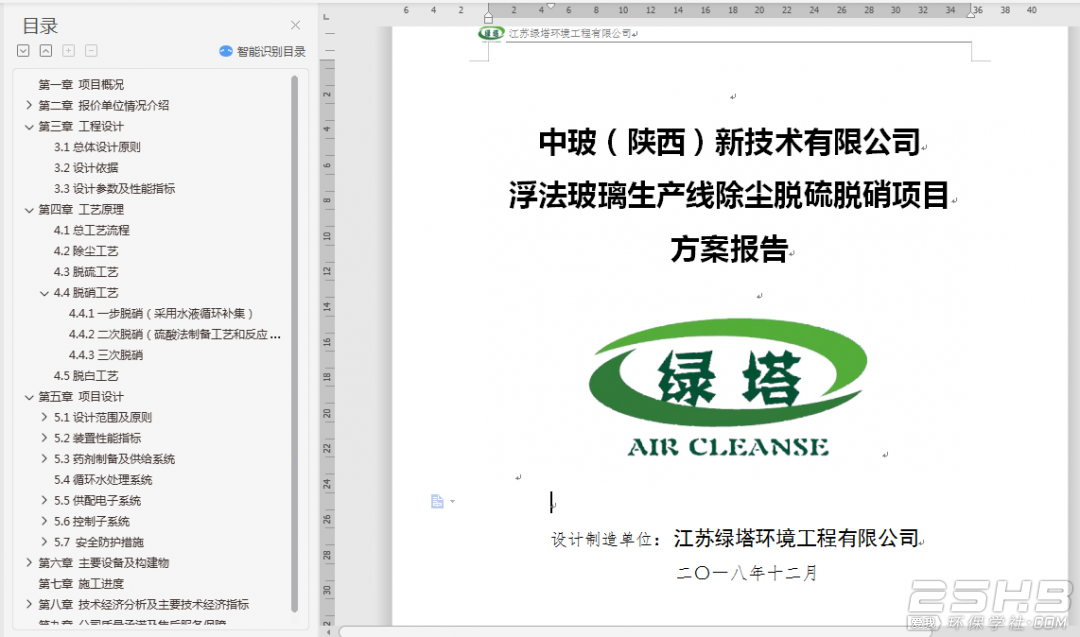This screenshot has width=1080, height=637.
Task: Open the dropdown arrow next to paragraph layout icon
Action: pos(453,501)
